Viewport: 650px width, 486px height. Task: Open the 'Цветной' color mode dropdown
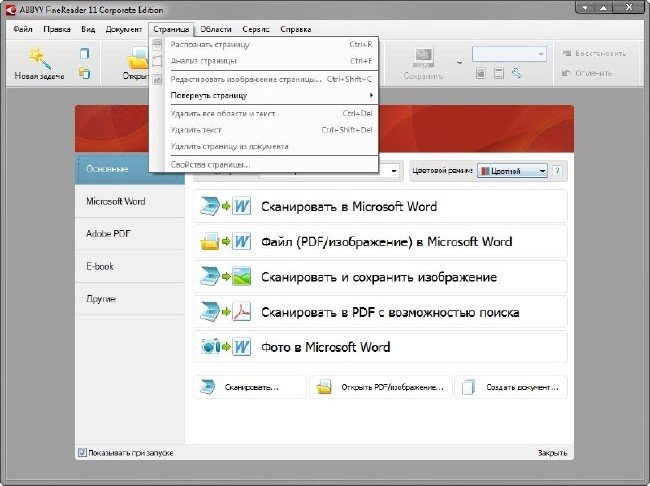click(512, 171)
